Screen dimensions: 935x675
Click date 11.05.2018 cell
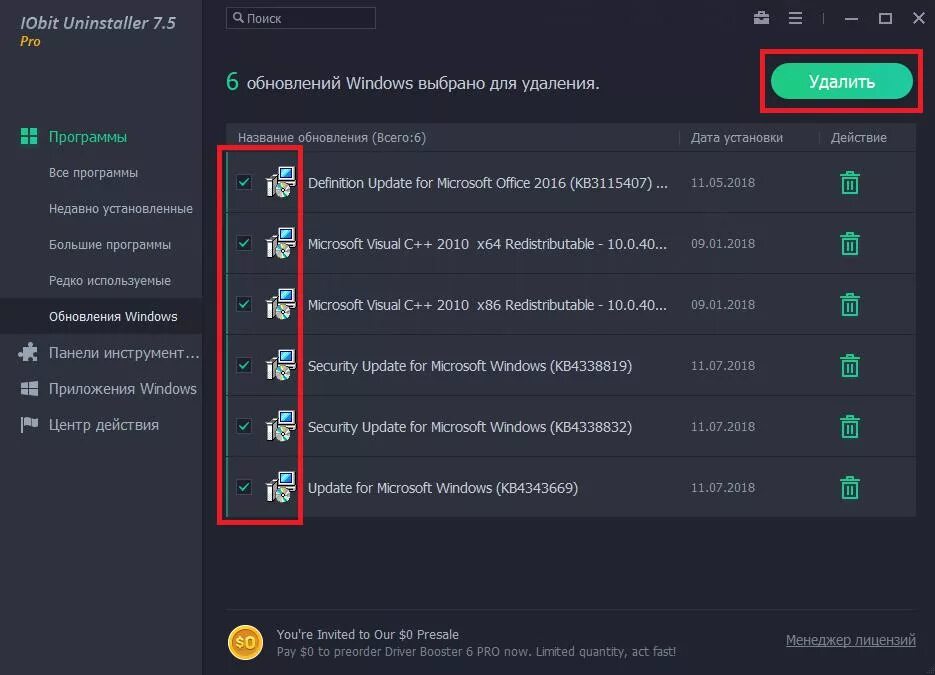723,182
